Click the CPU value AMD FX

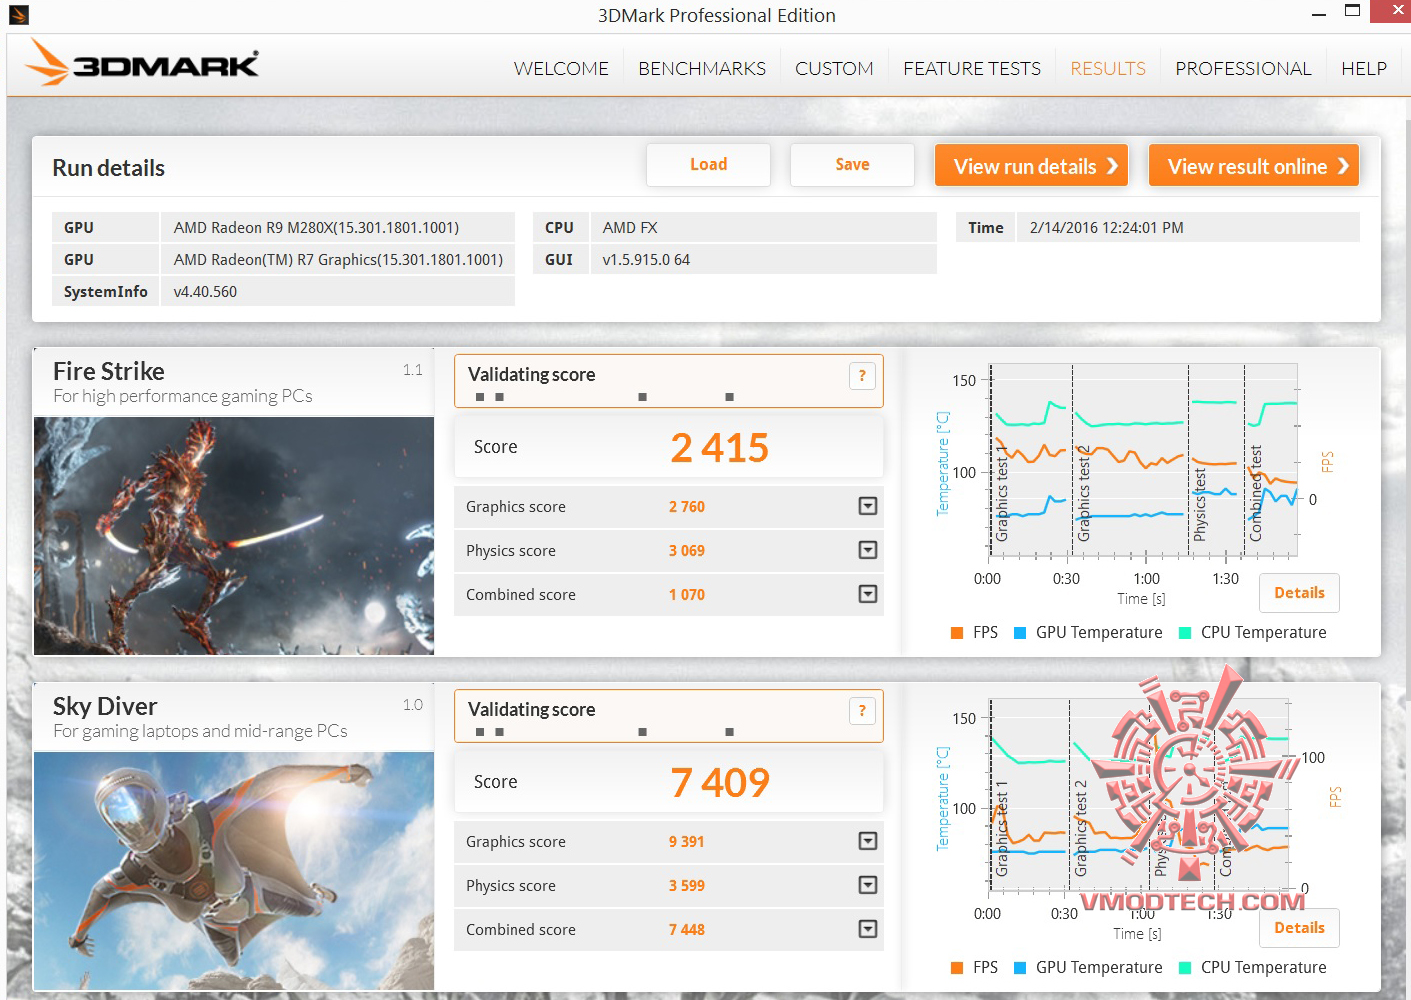tap(630, 228)
